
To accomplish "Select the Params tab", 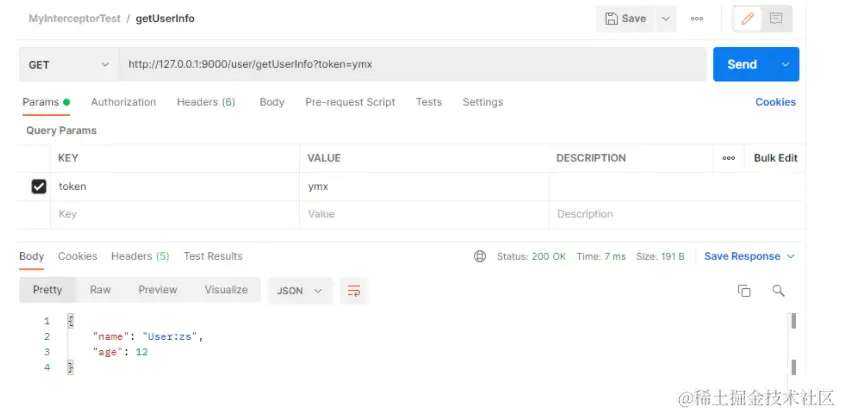I will (x=46, y=102).
